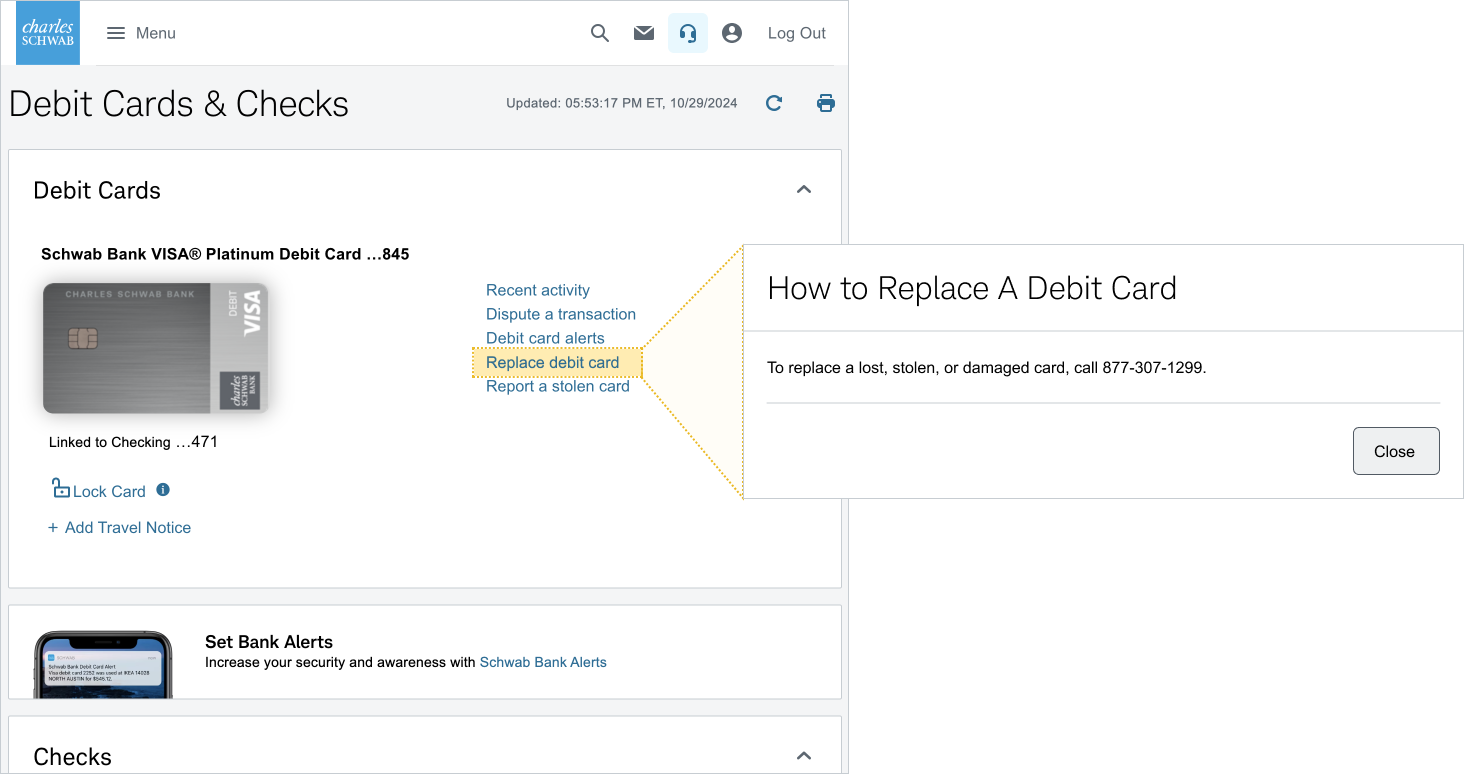The image size is (1464, 774).
Task: Open the search magnifier icon
Action: 600,33
